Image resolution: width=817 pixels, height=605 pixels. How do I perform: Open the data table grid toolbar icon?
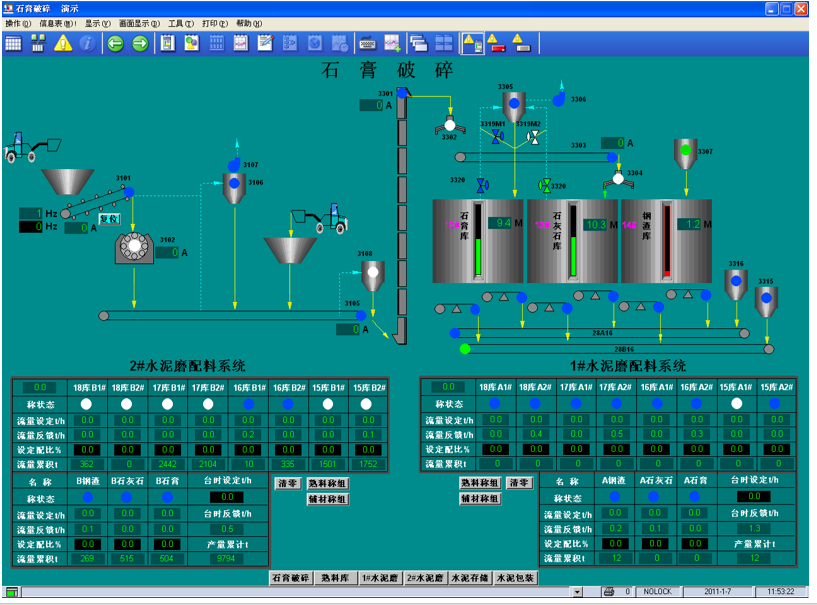coord(13,44)
